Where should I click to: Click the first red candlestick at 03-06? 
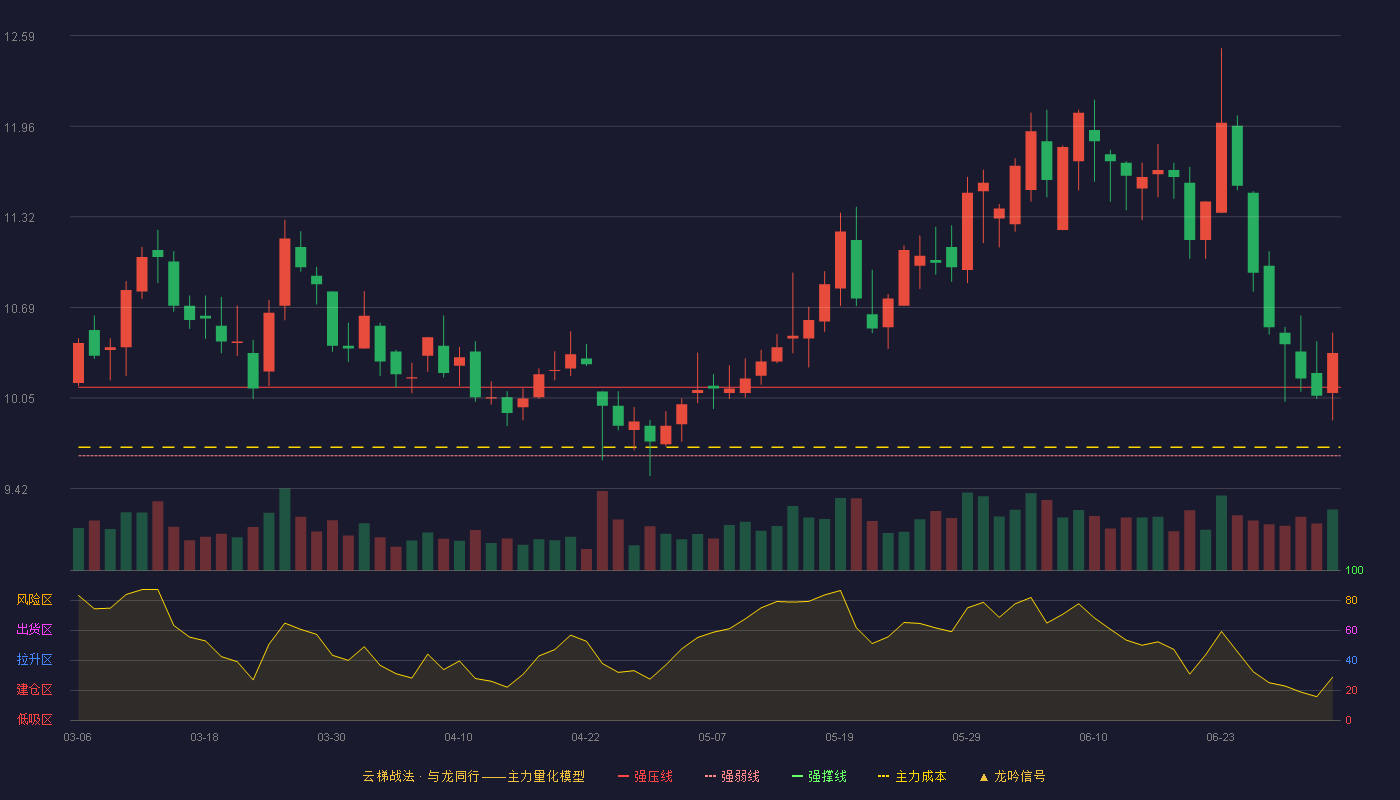[x=78, y=362]
